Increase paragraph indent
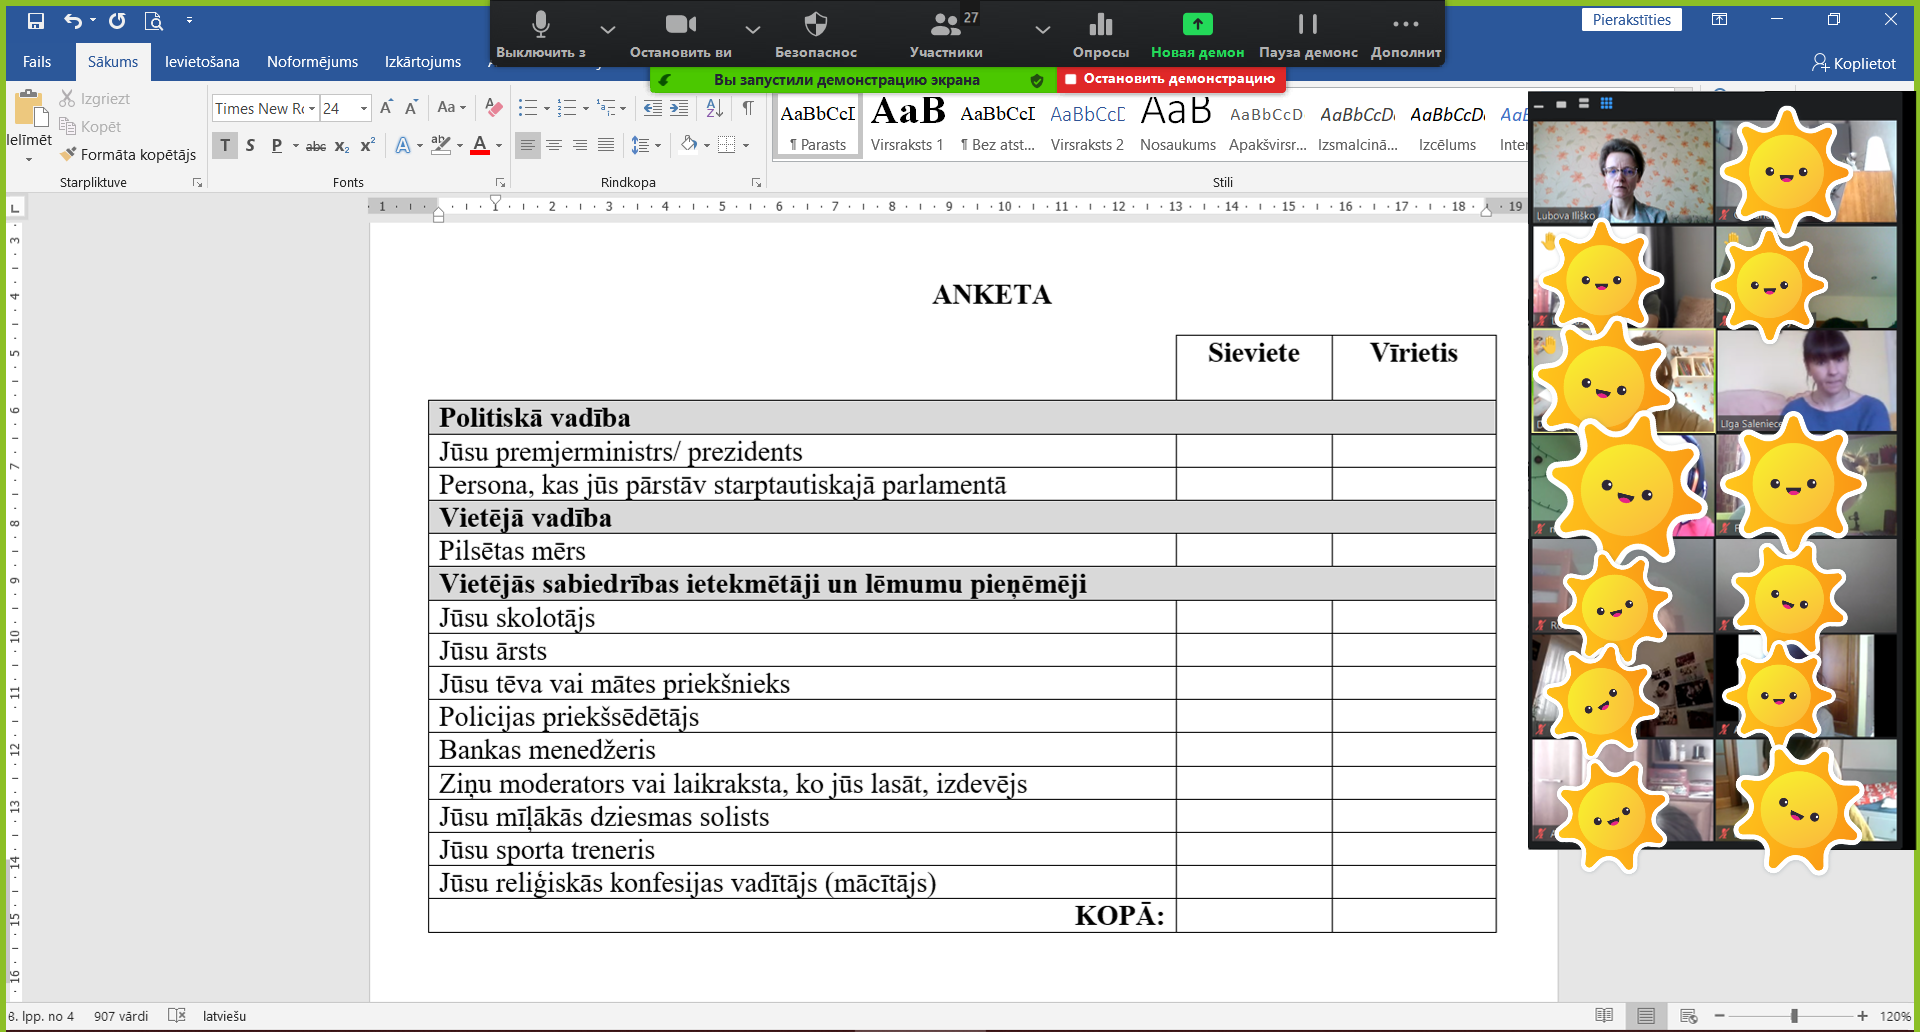 coord(679,107)
